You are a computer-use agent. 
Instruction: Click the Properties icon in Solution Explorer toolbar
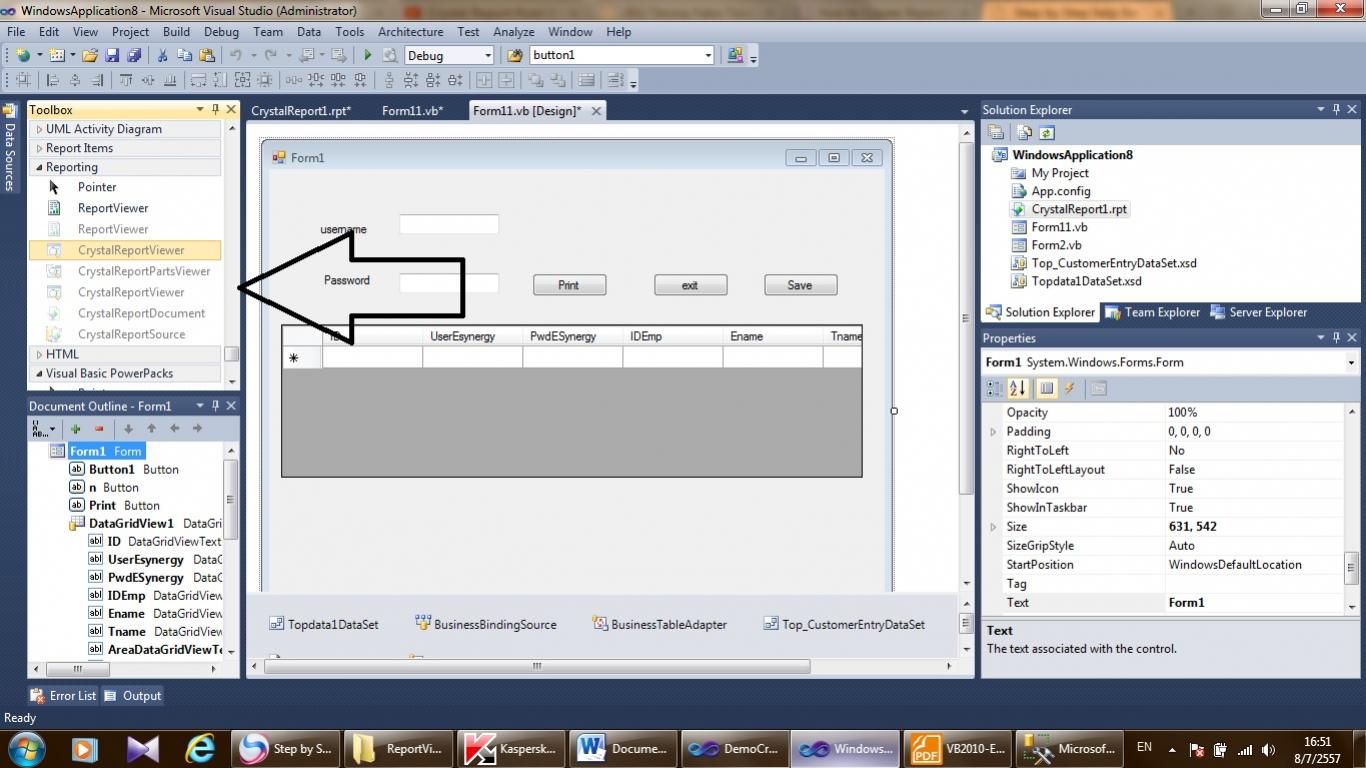coord(996,132)
